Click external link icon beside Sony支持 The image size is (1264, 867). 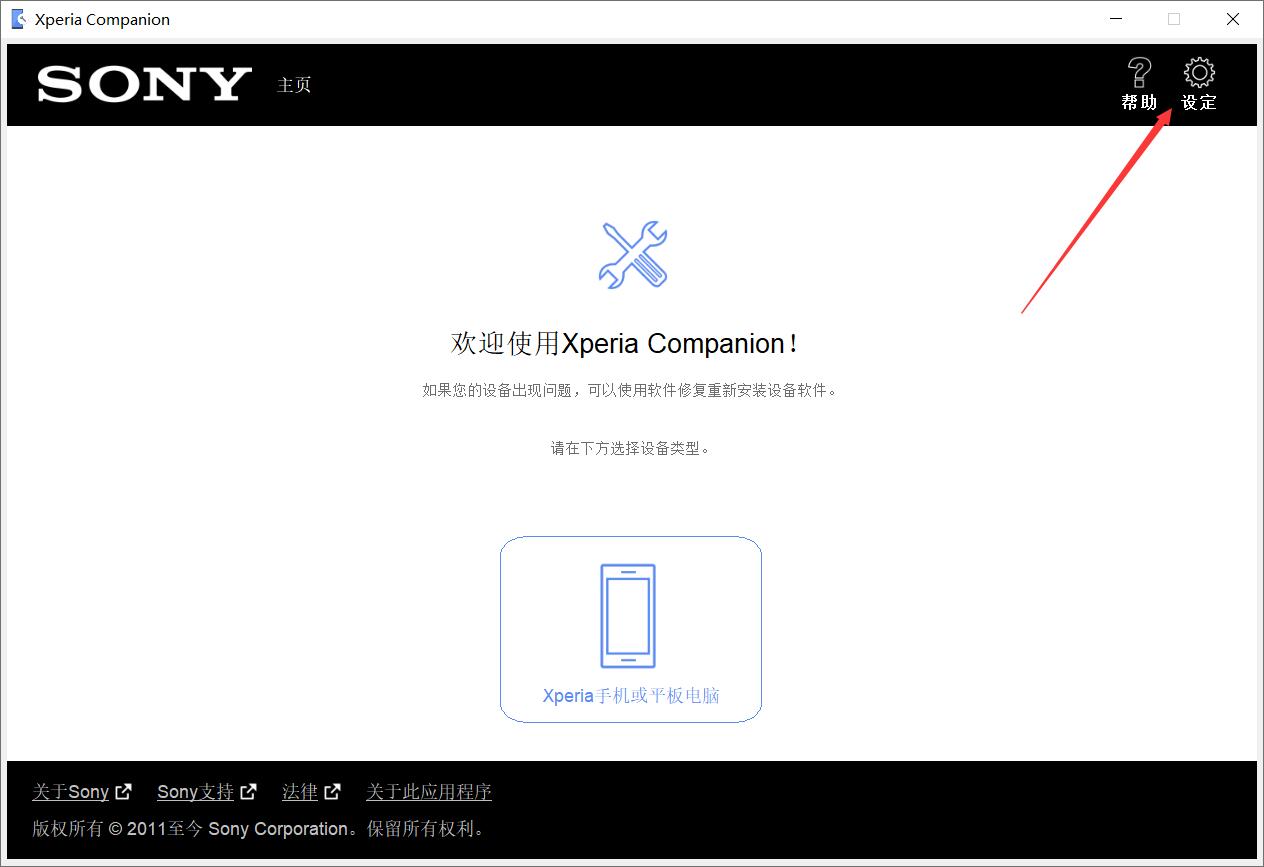248,792
